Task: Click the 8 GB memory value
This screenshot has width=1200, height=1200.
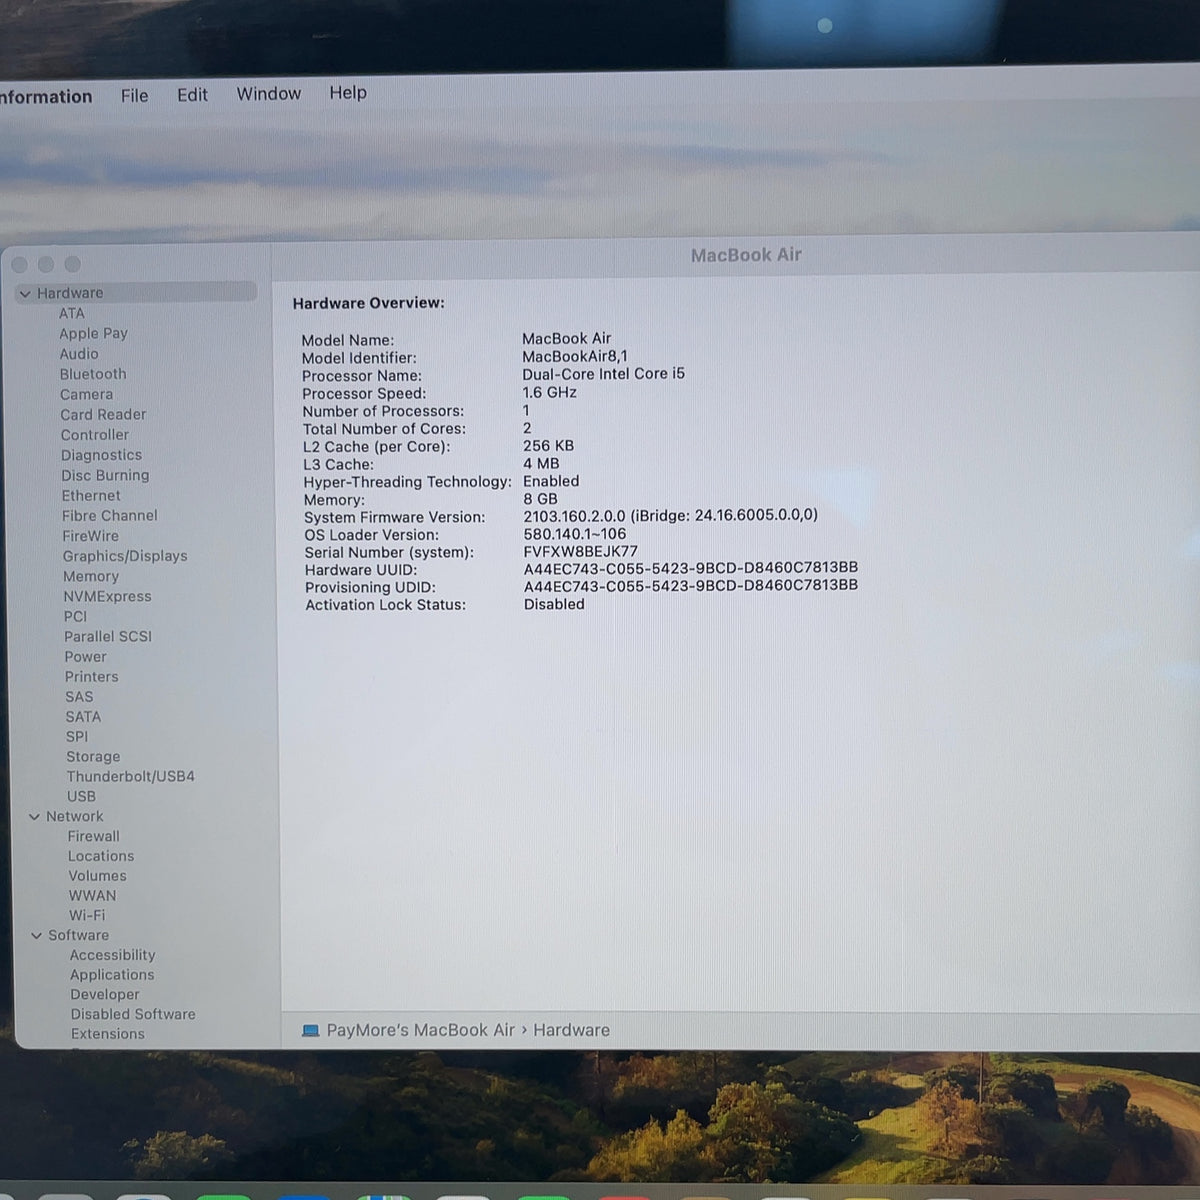Action: pyautogui.click(x=540, y=498)
